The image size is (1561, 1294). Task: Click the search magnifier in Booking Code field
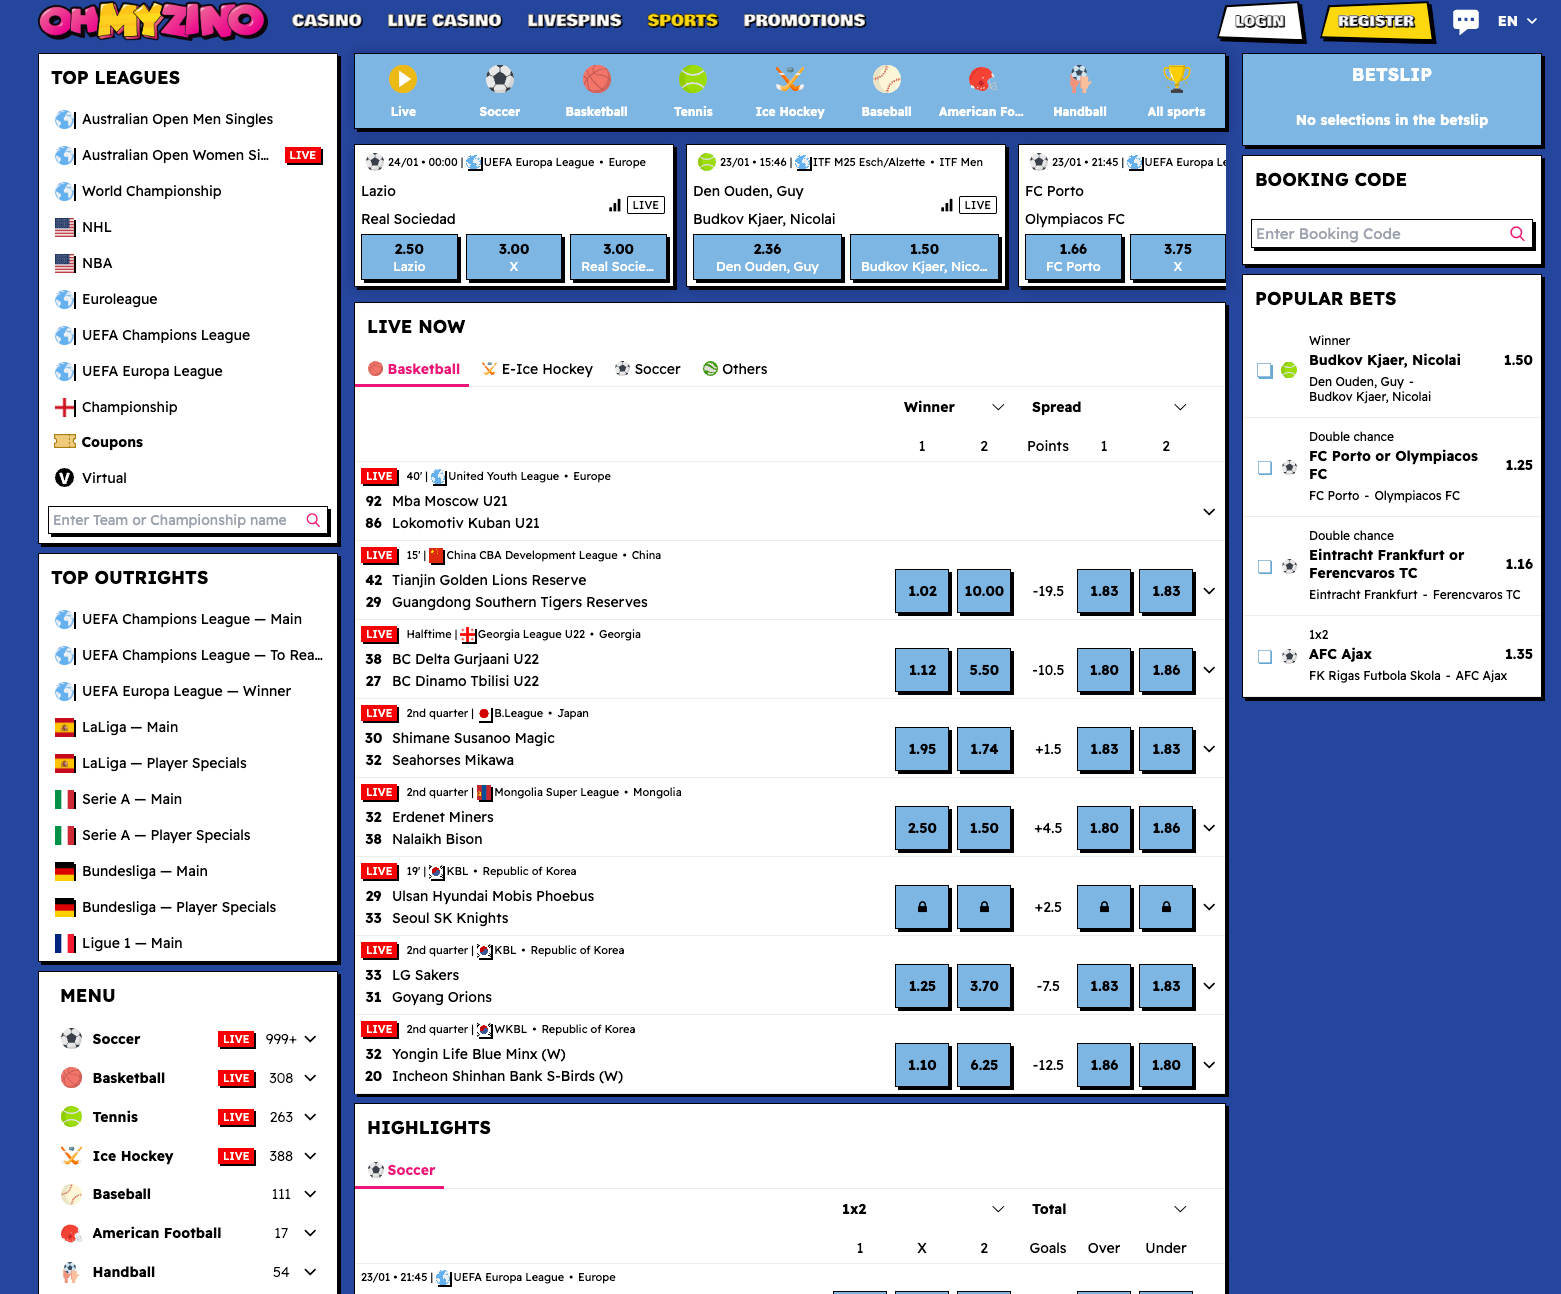point(1517,234)
